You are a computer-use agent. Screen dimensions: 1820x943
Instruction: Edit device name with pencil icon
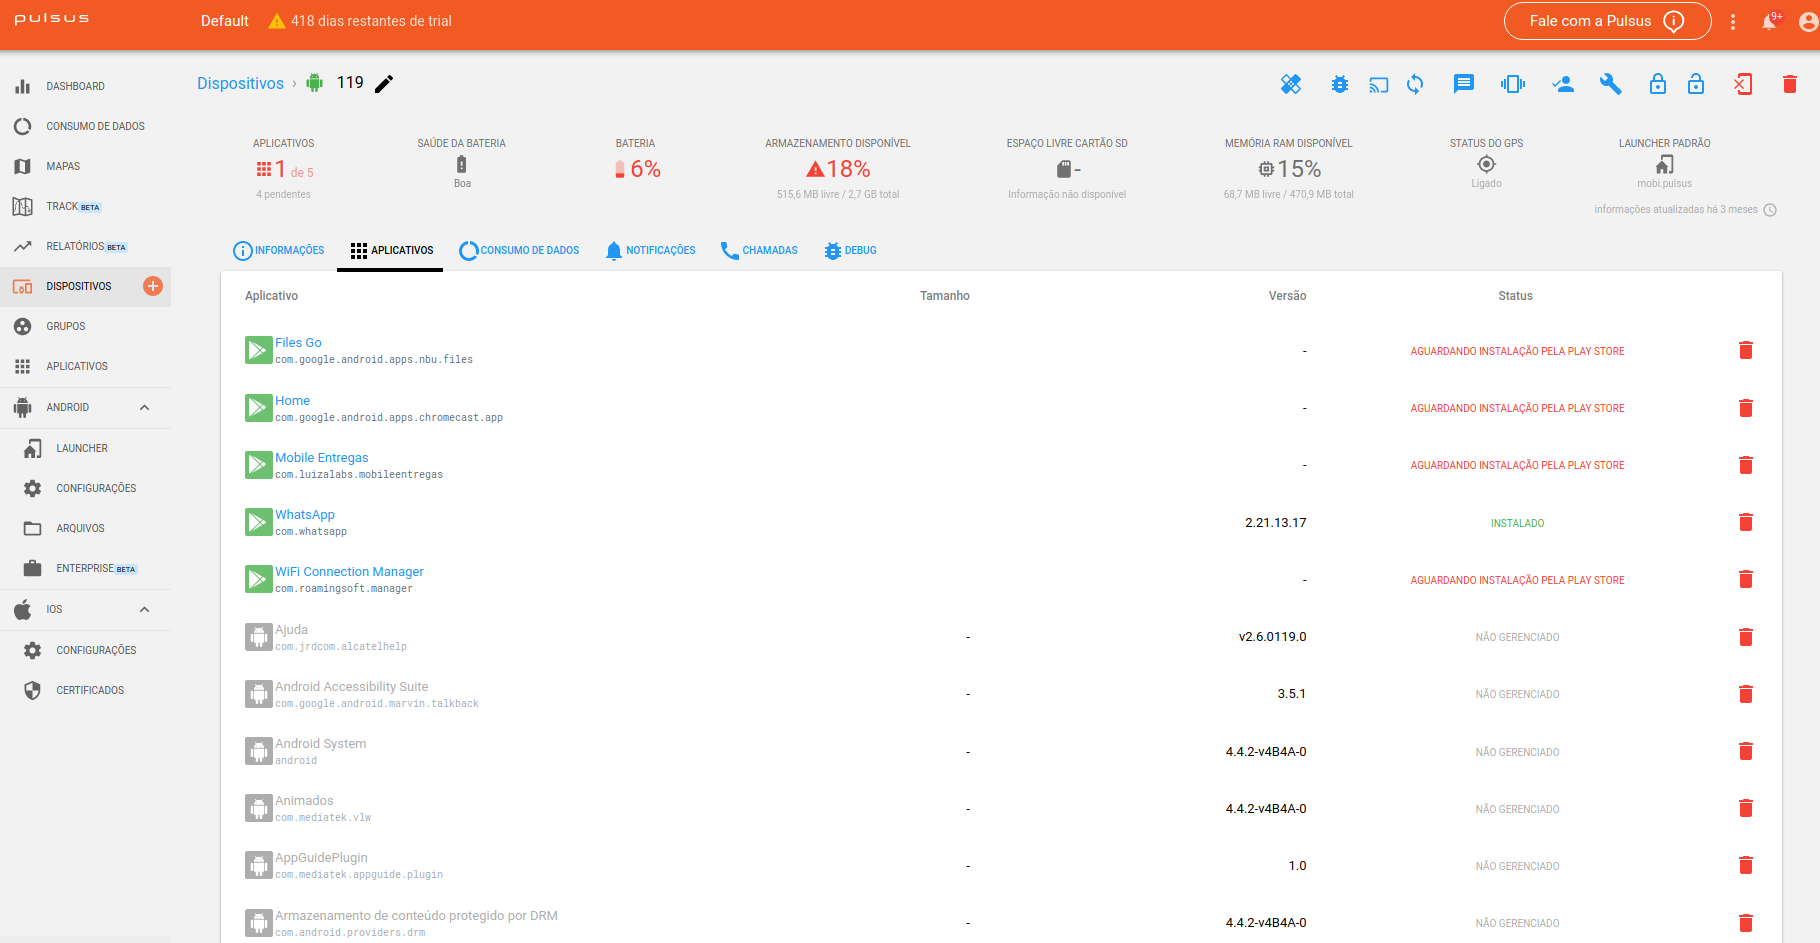(x=384, y=84)
